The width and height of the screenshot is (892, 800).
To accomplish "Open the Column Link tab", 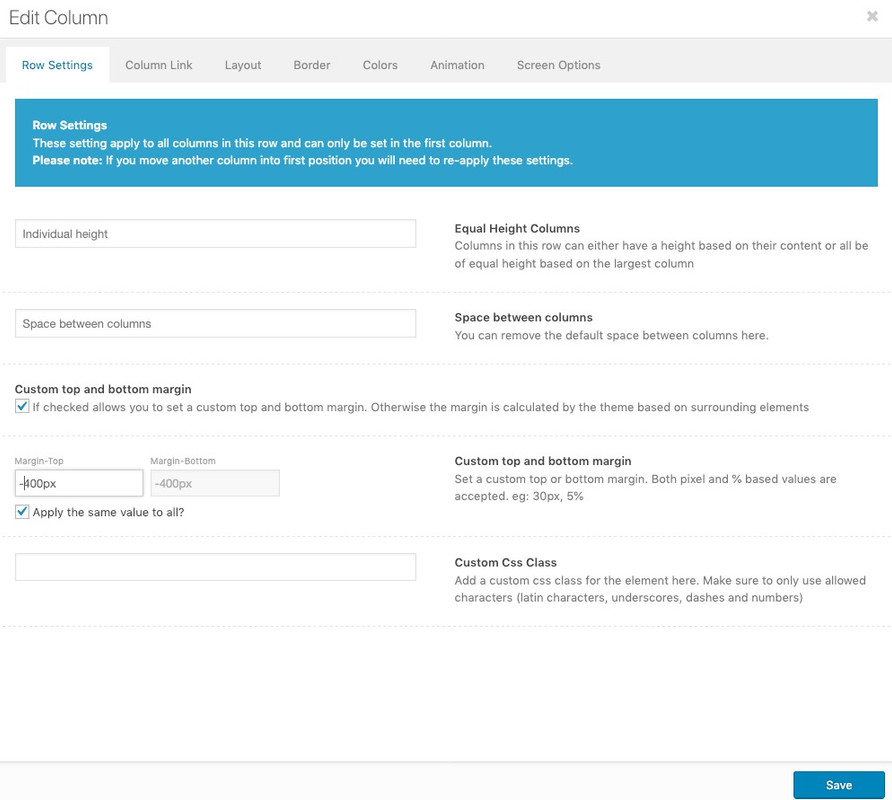I will click(x=159, y=65).
